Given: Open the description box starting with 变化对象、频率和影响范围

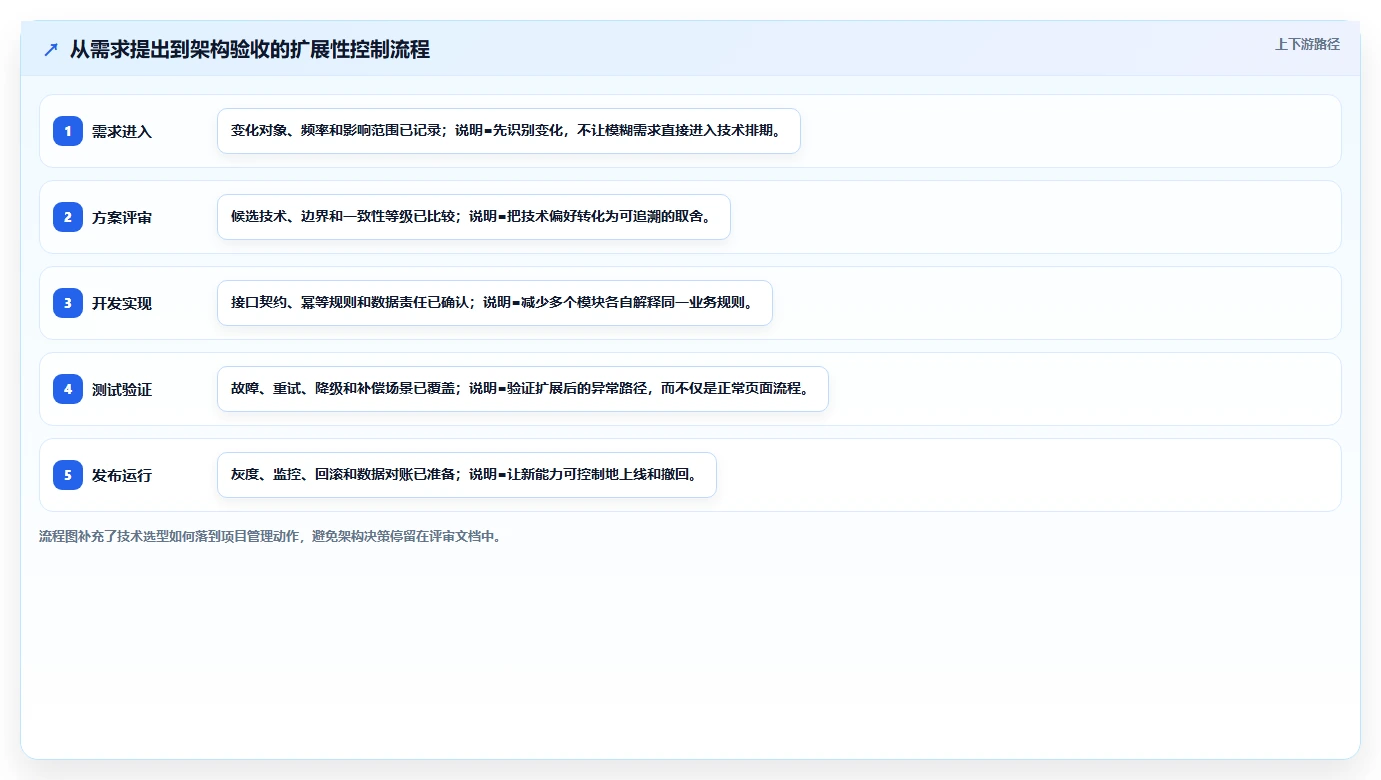Looking at the screenshot, I should point(509,131).
